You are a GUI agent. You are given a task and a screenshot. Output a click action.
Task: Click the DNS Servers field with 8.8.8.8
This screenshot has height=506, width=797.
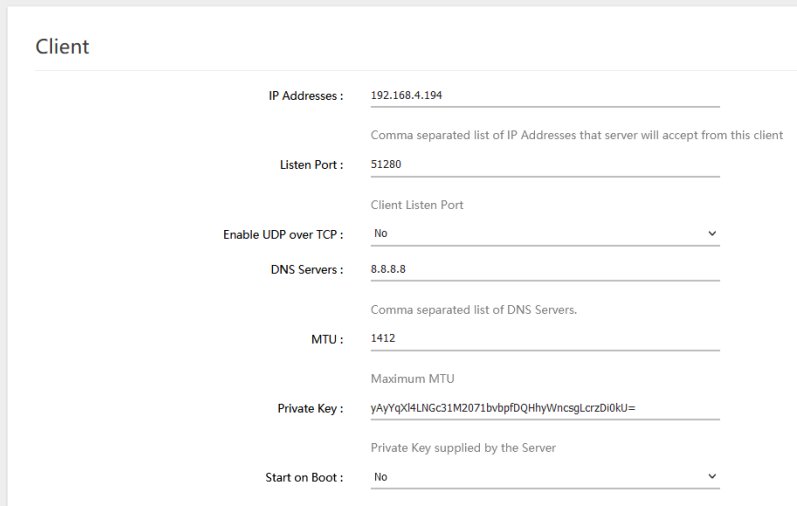(544, 270)
